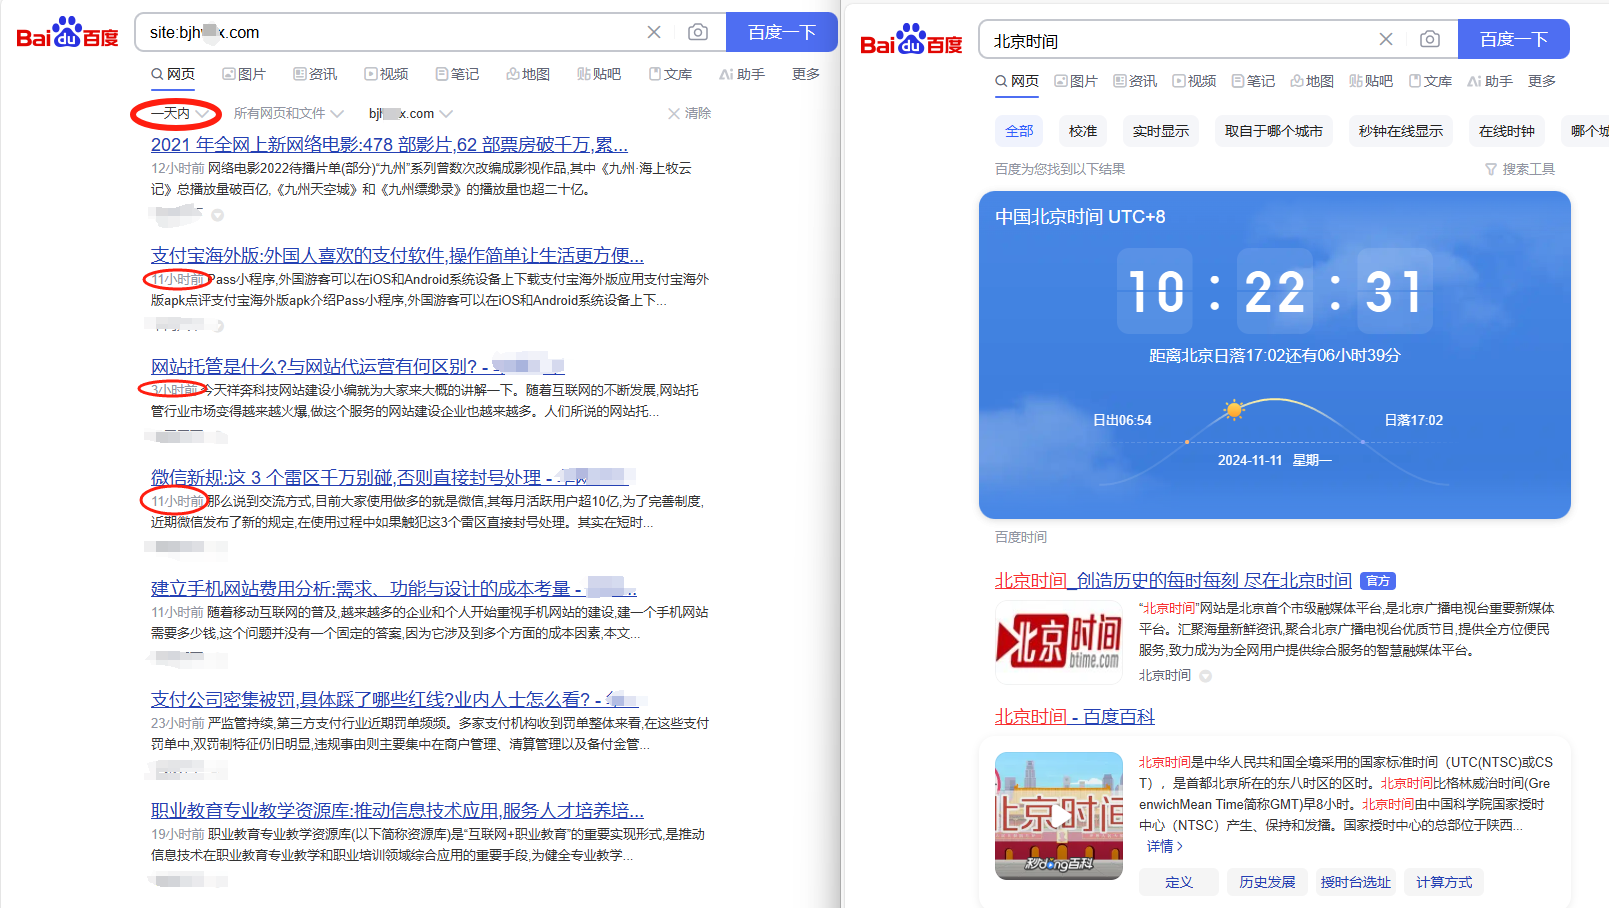The height and width of the screenshot is (908, 1609).
Task: Open 图片 tab in right window
Action: 1076,81
